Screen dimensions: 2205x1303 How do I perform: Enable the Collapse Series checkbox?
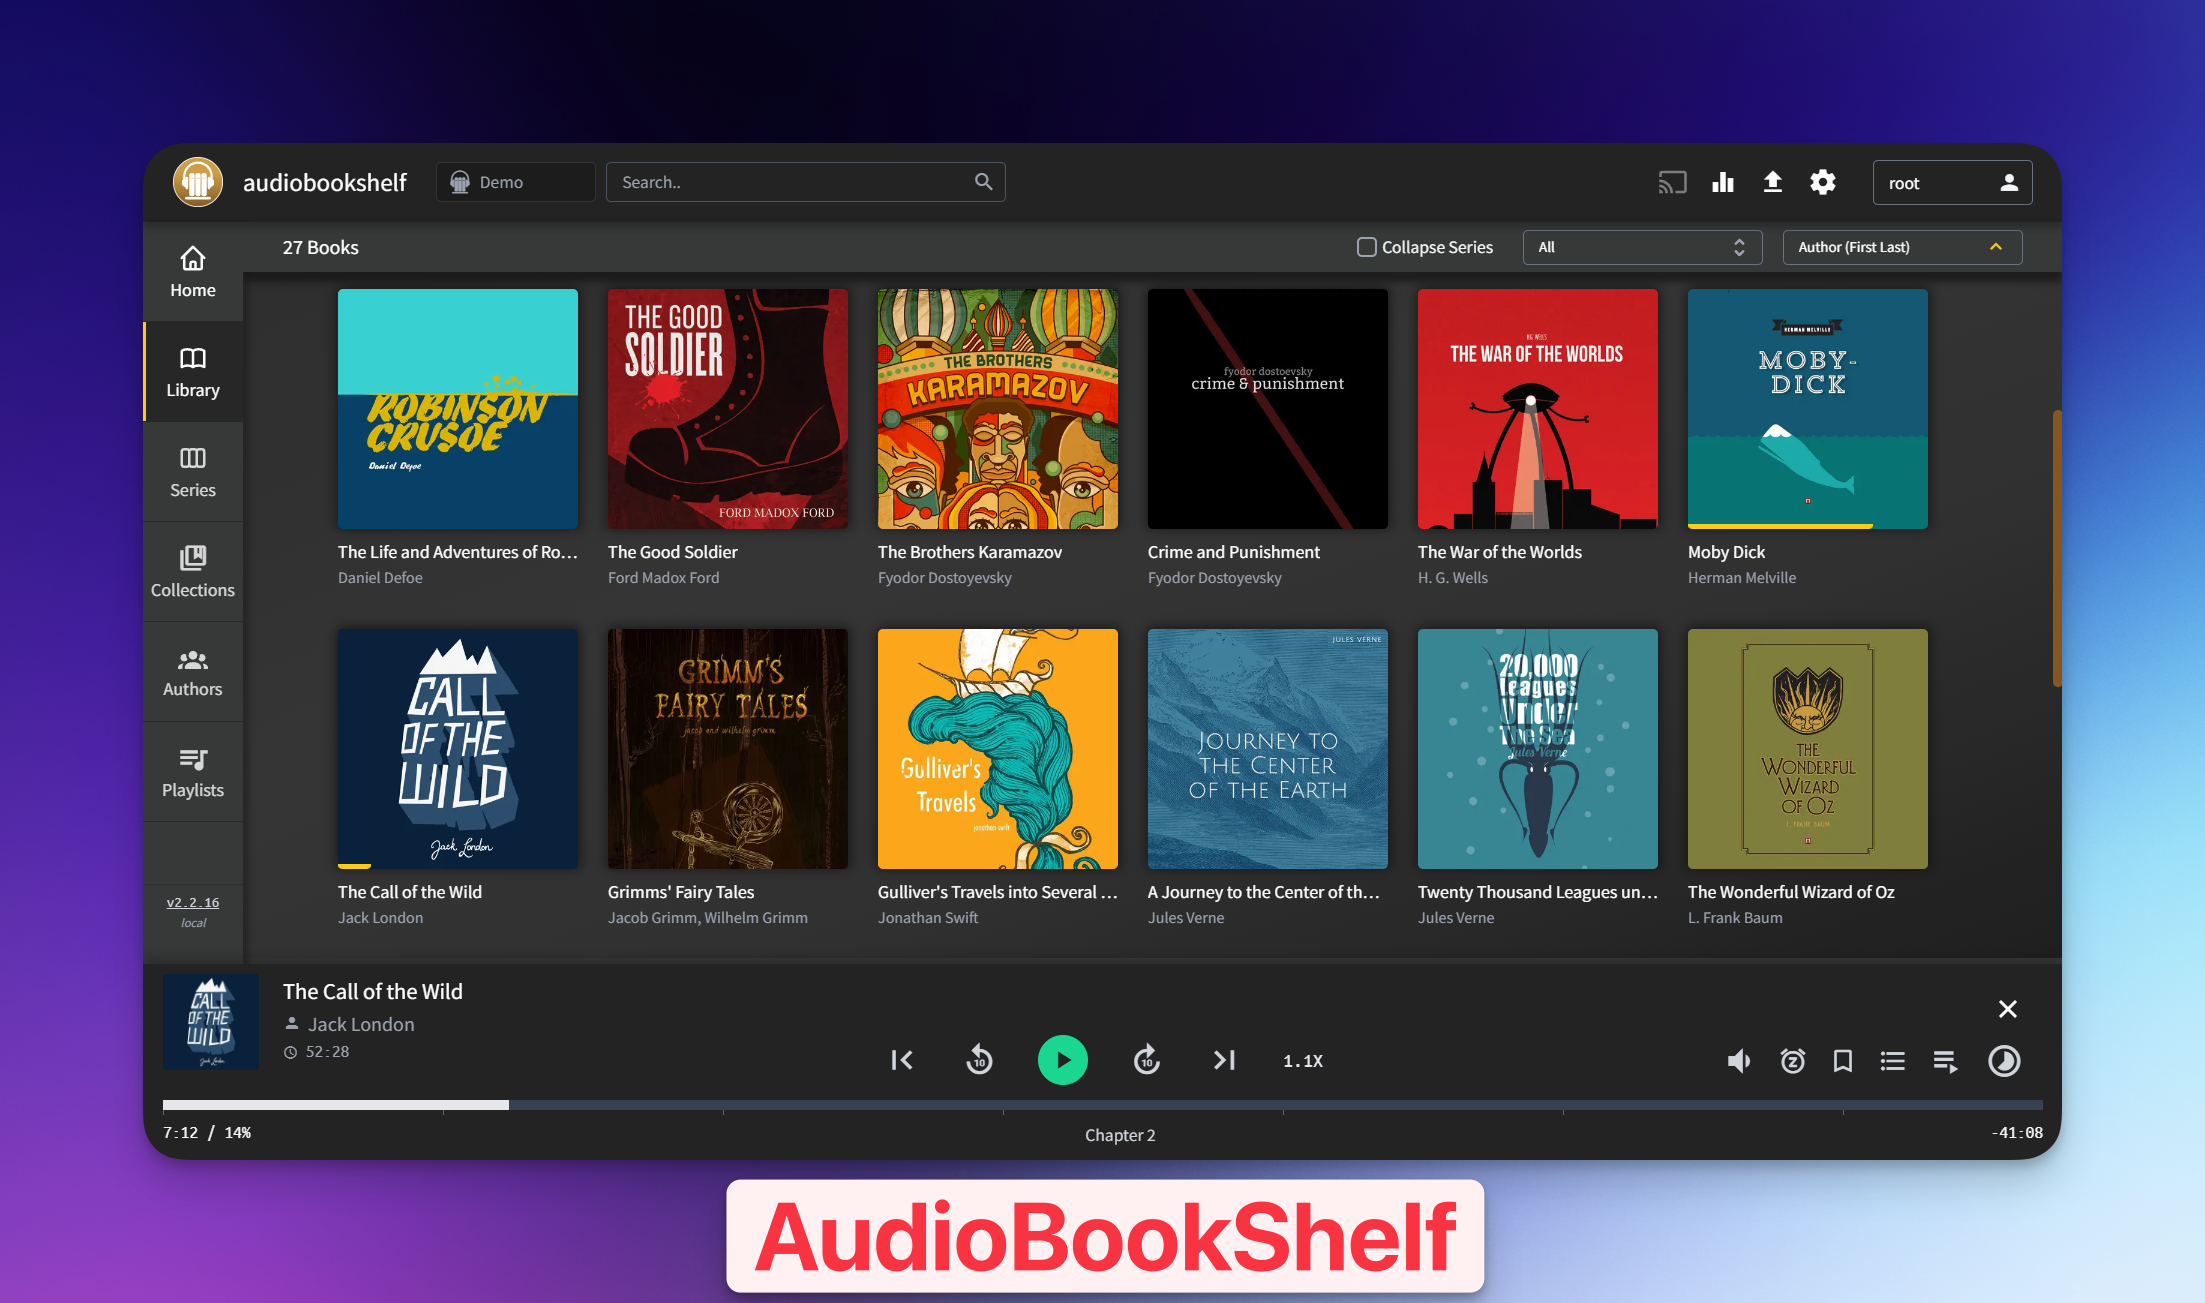1366,246
